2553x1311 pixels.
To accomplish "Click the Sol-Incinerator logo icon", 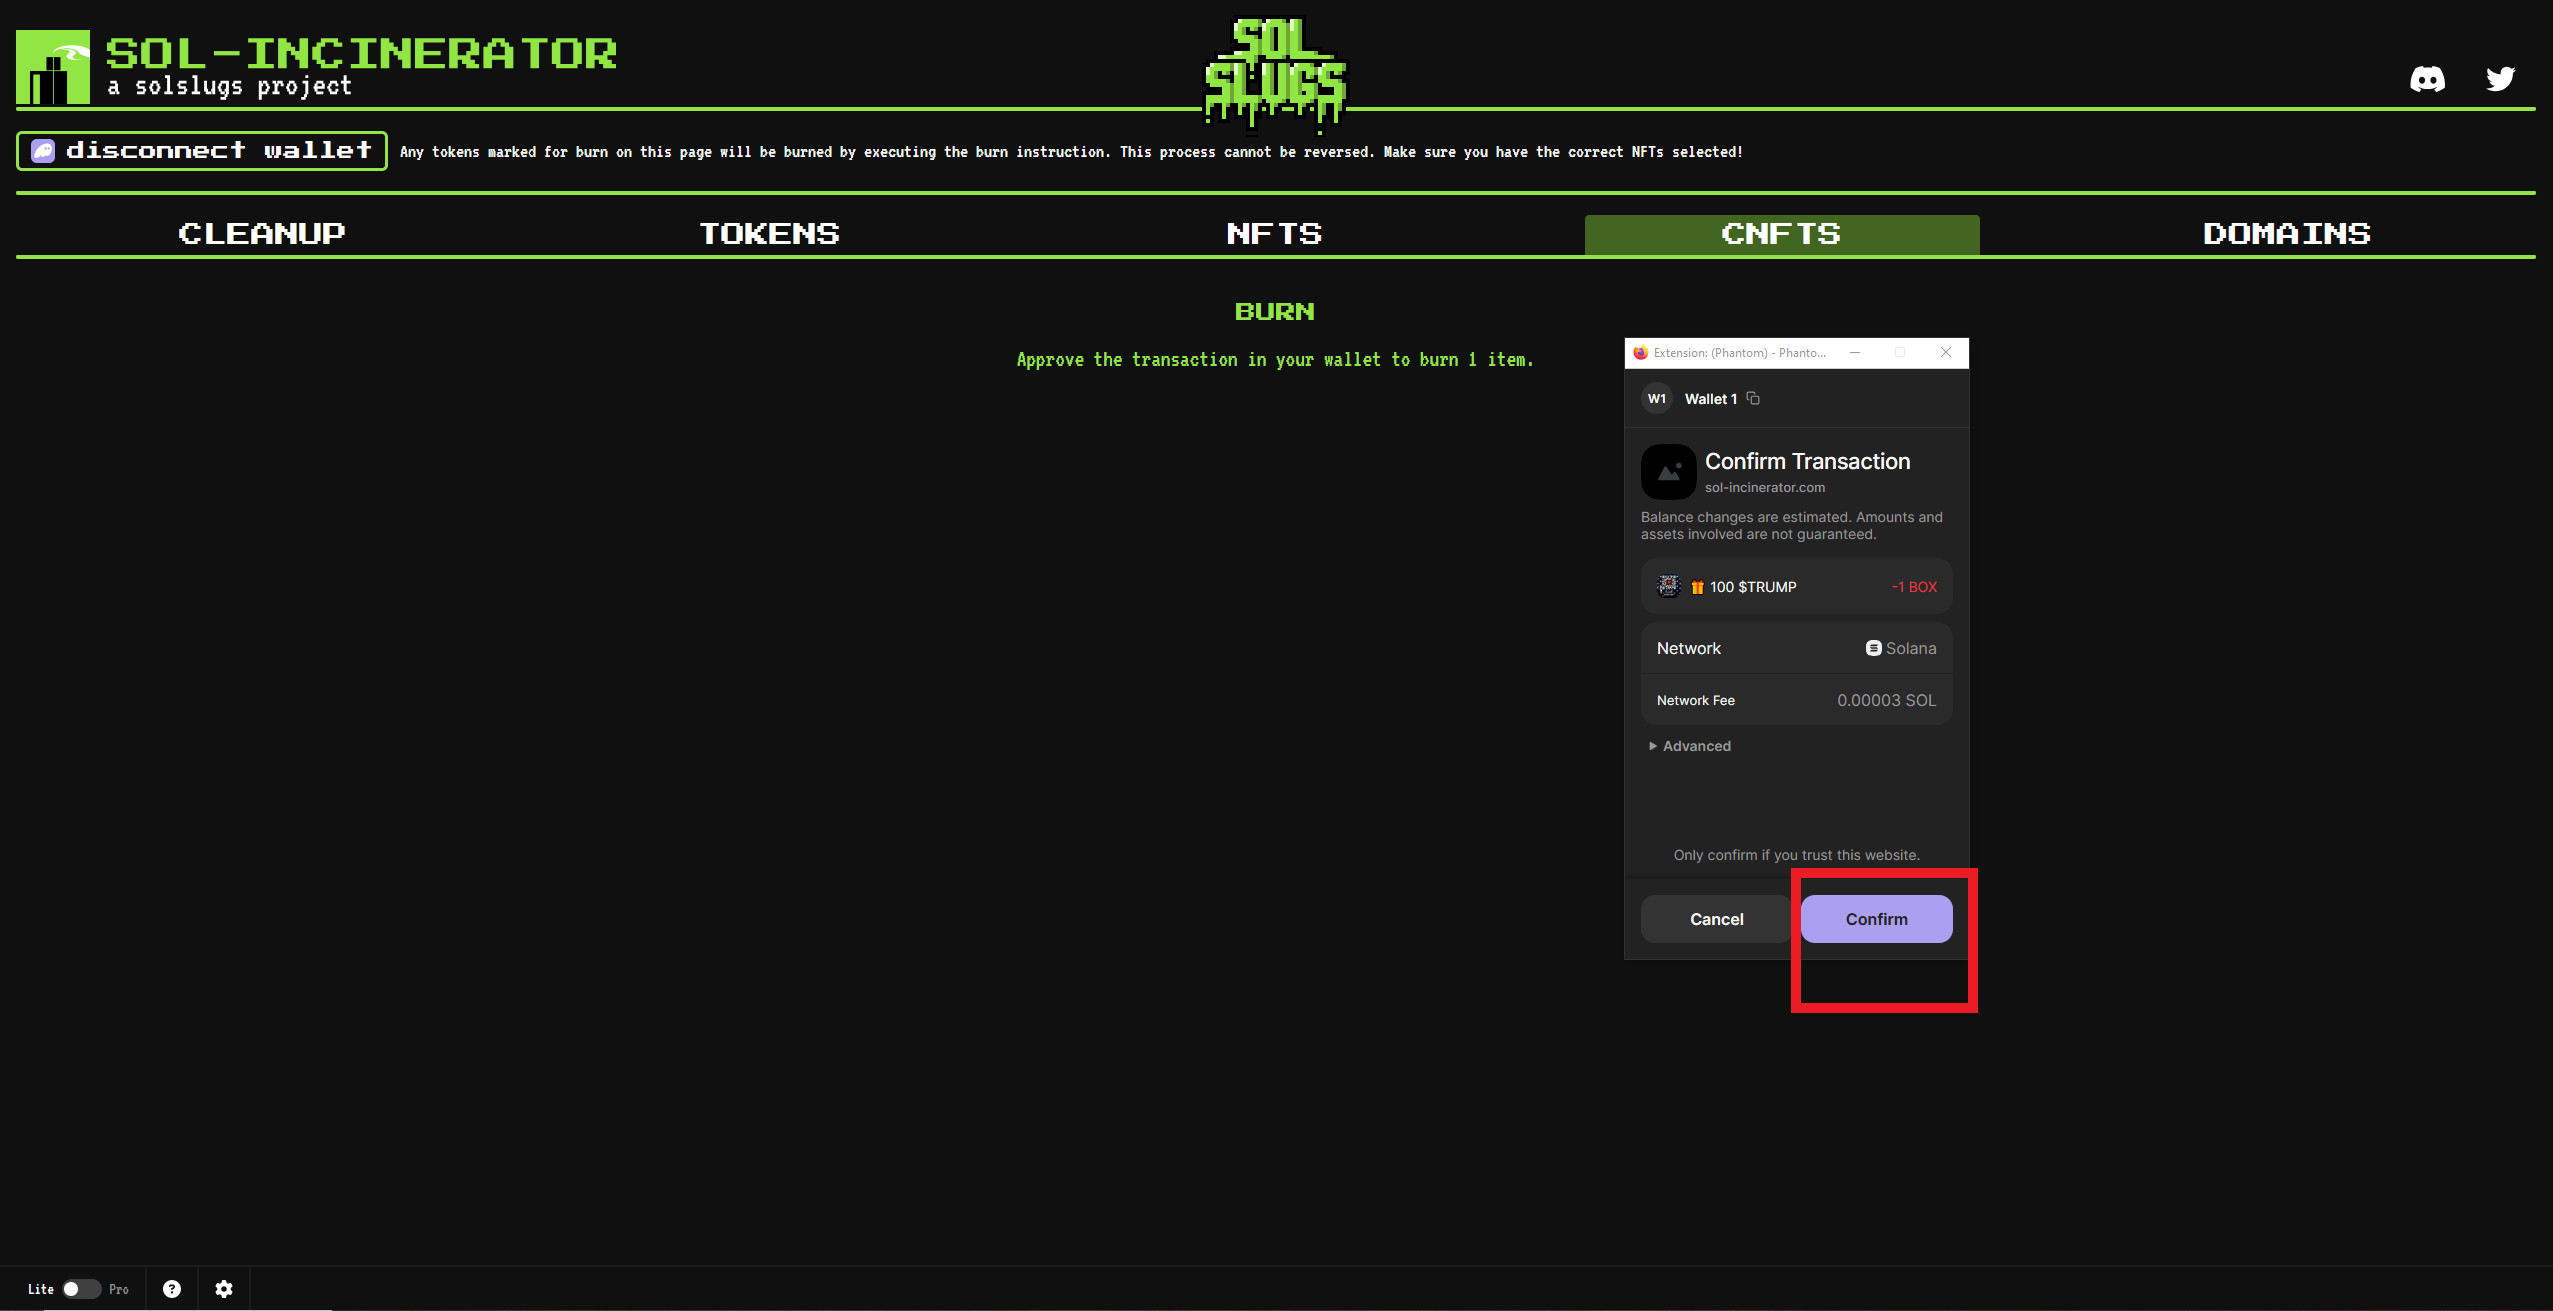I will (53, 67).
